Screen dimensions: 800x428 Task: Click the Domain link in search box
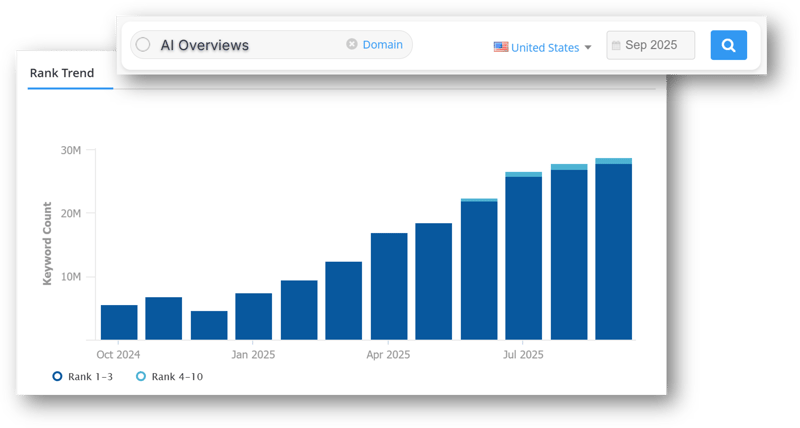[382, 45]
